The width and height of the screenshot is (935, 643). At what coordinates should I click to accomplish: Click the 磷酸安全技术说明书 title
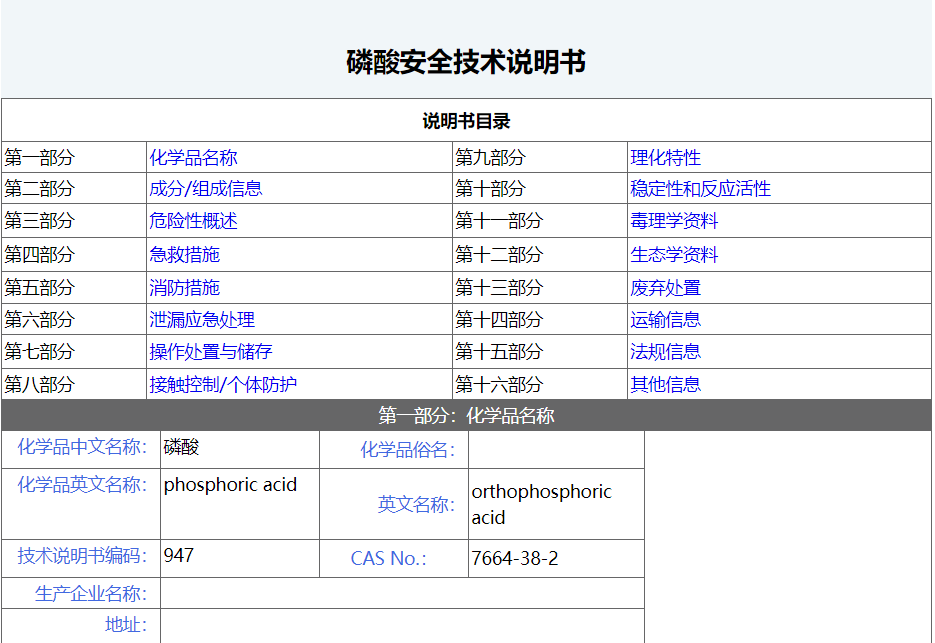(x=466, y=62)
